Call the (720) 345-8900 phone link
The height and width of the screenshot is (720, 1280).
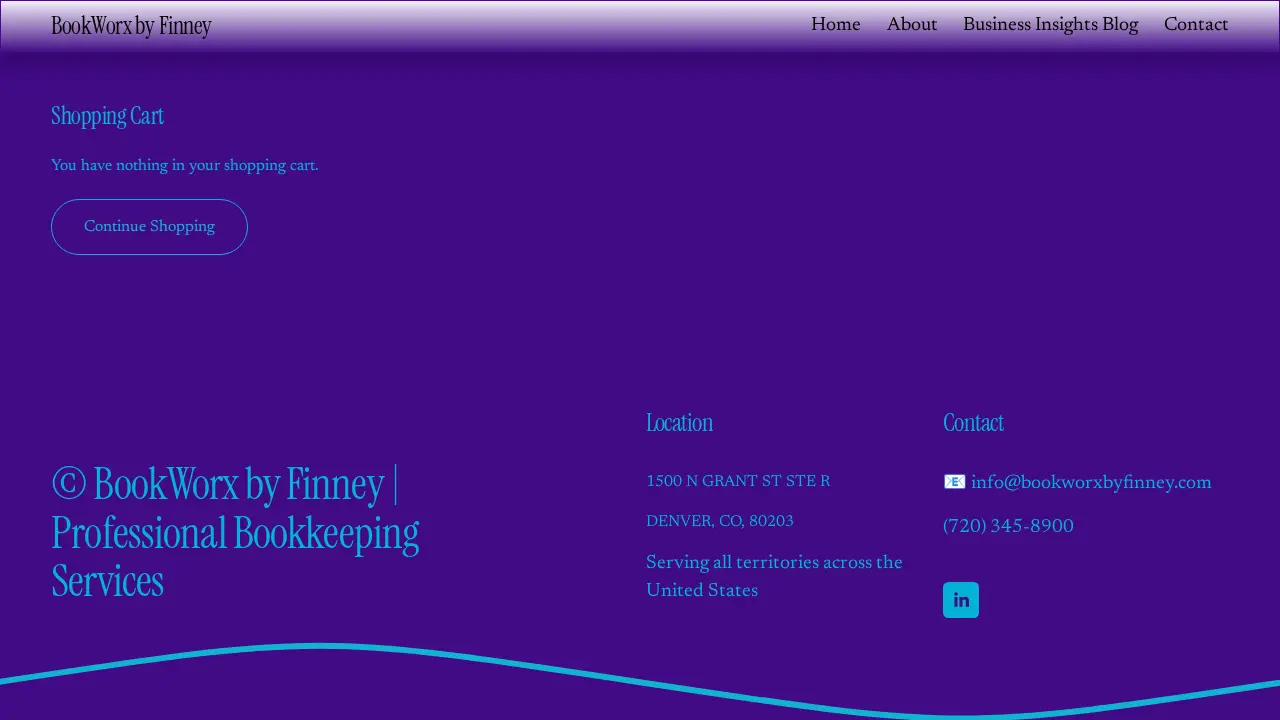(1008, 526)
